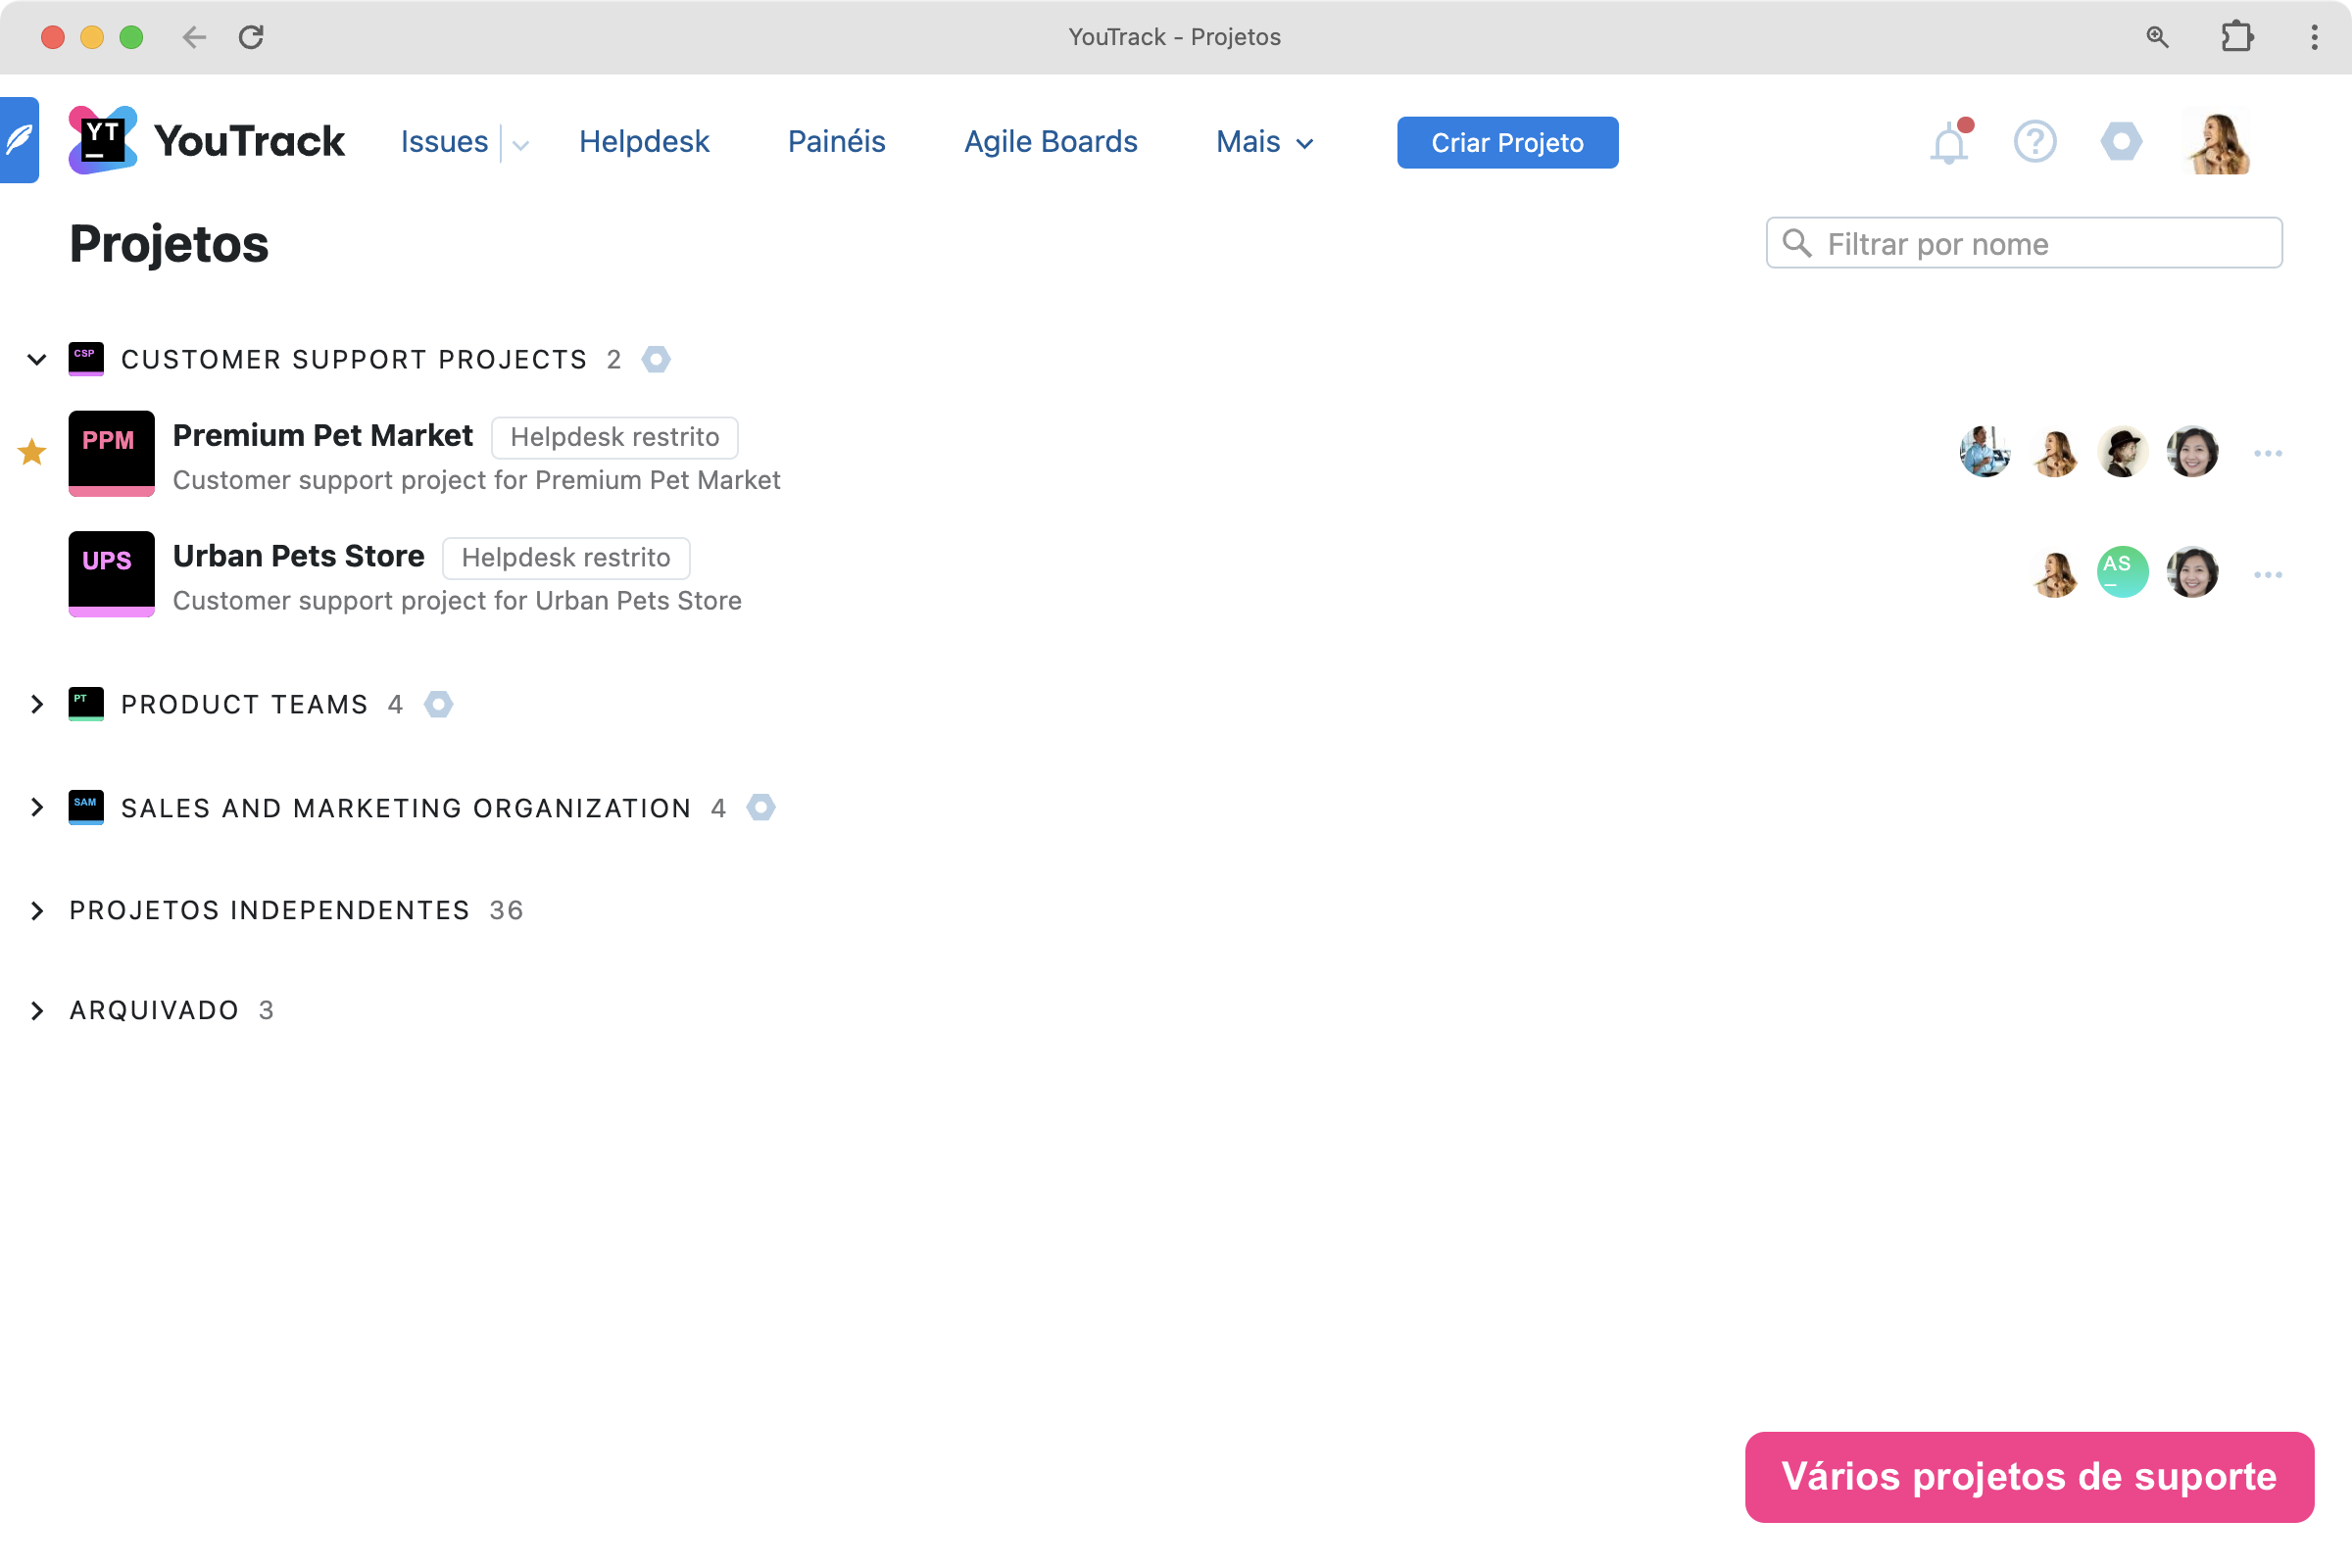The height and width of the screenshot is (1568, 2352).
Task: Click the help question mark icon
Action: point(2034,142)
